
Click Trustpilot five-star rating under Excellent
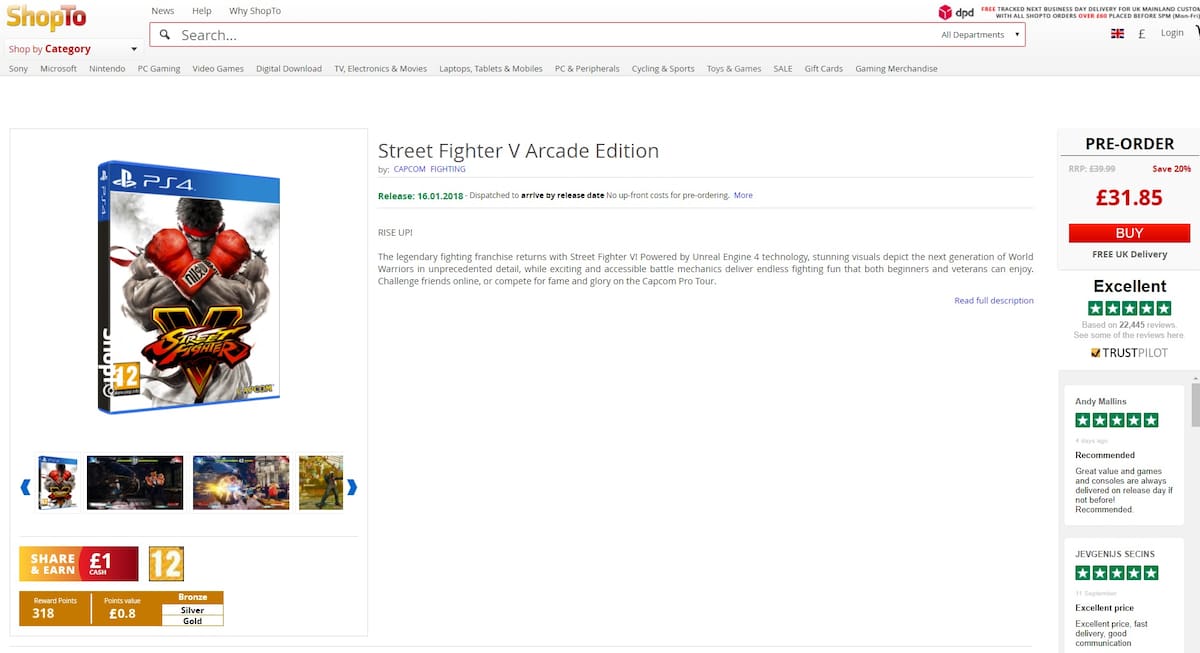pos(1129,309)
